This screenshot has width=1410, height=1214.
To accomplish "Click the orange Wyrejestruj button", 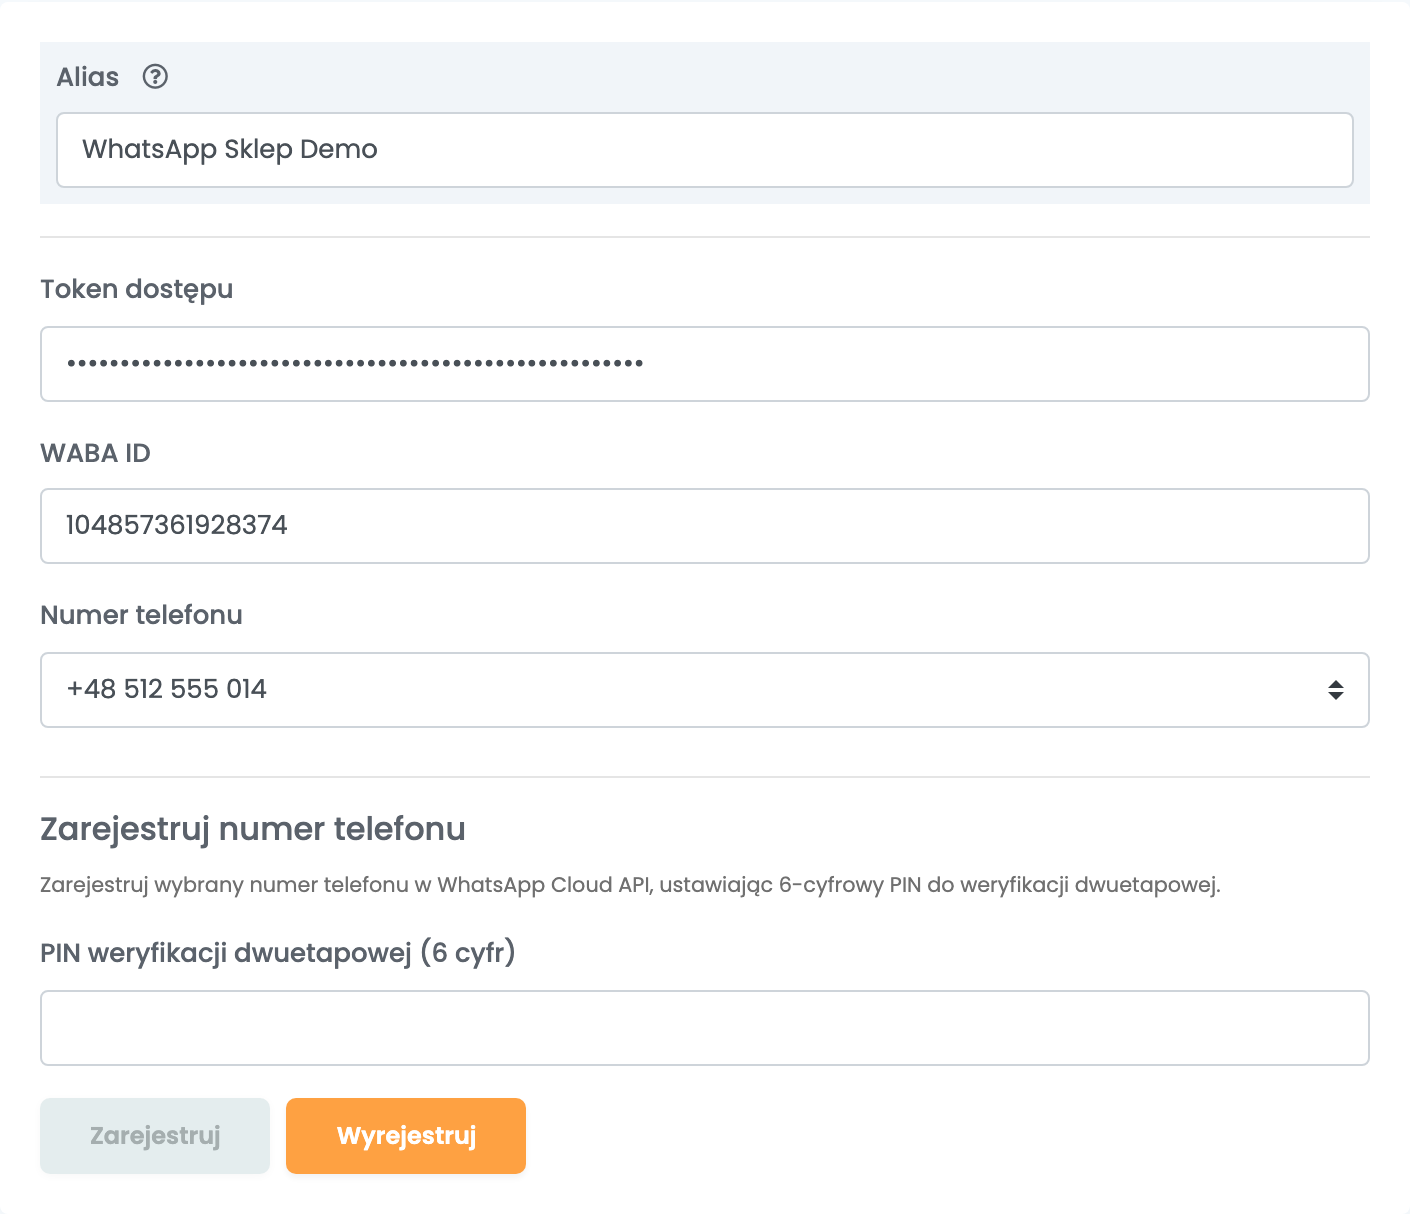I will click(x=406, y=1136).
